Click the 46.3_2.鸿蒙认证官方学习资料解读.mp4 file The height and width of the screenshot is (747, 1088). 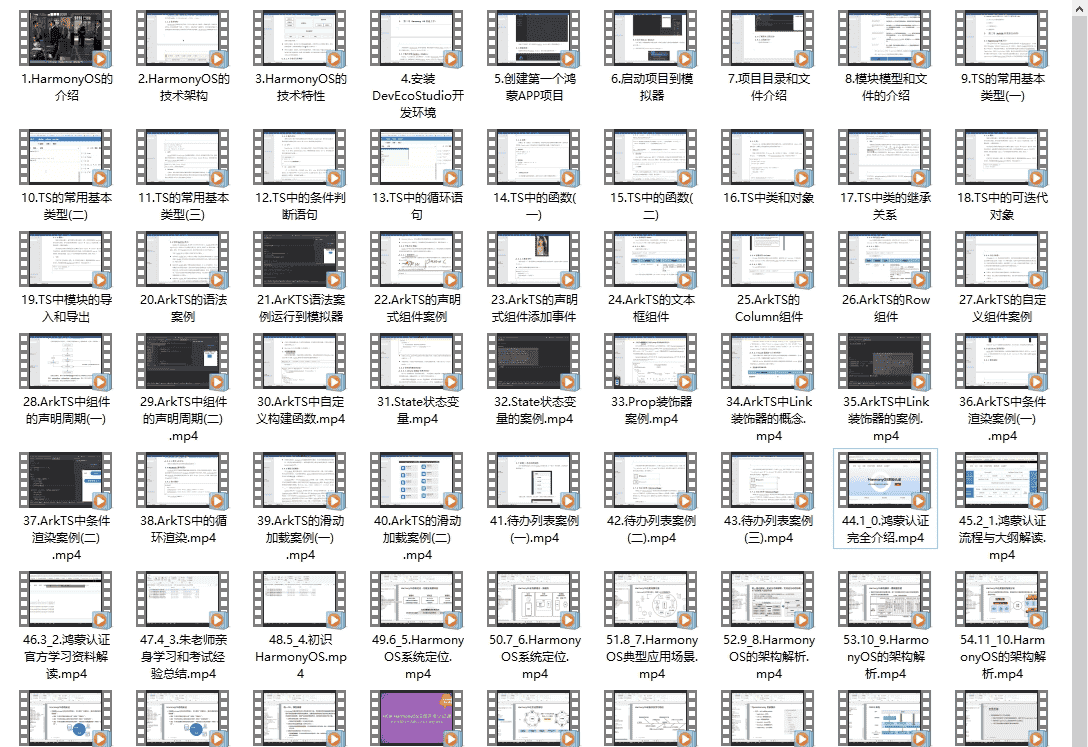pyautogui.click(x=66, y=602)
